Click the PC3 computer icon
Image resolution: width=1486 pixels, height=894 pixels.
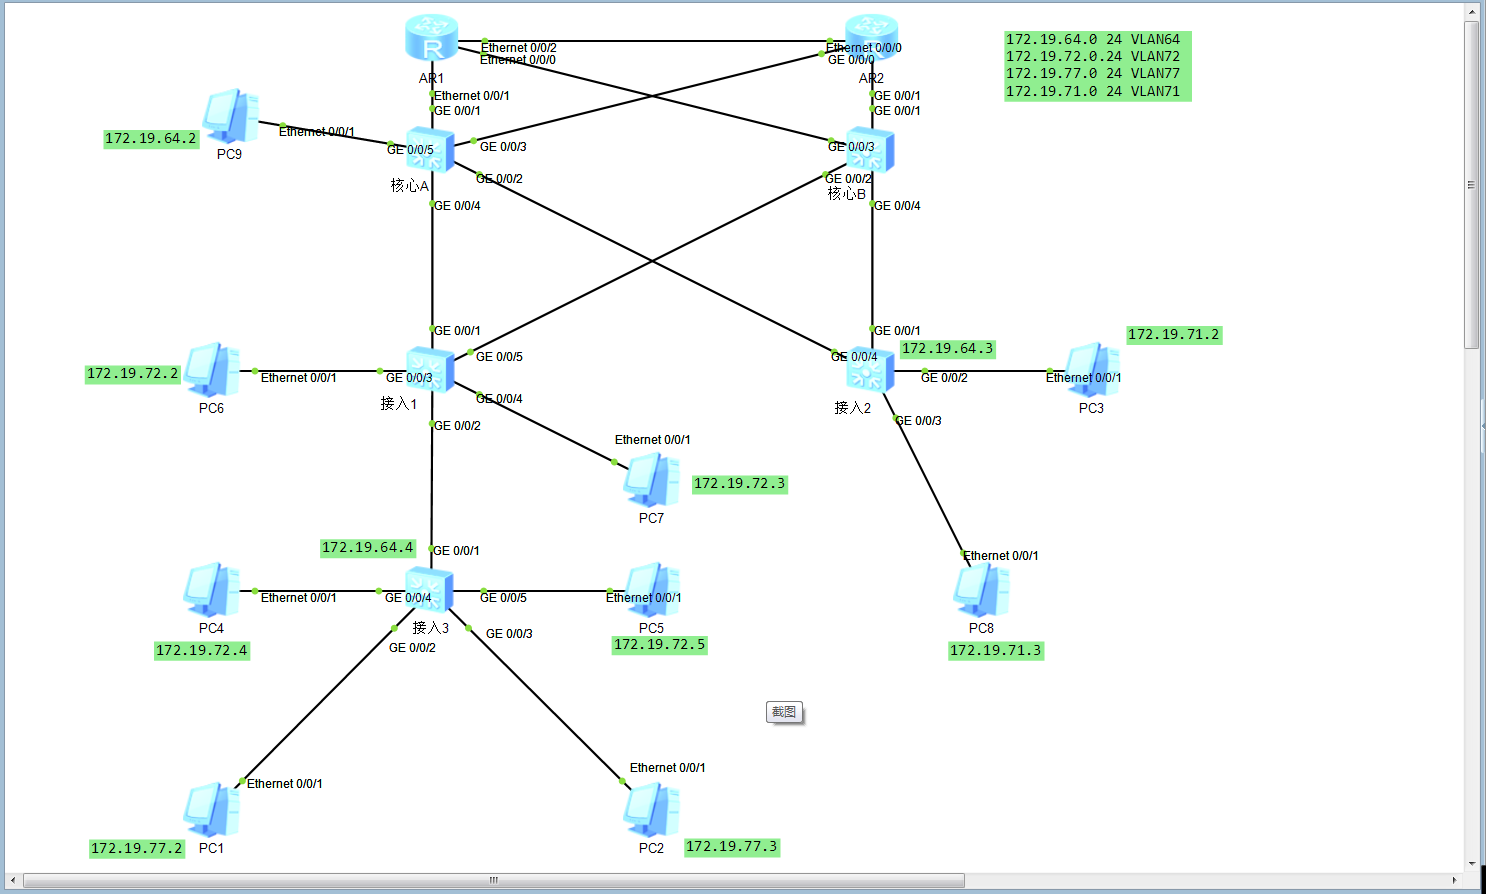pos(1092,370)
